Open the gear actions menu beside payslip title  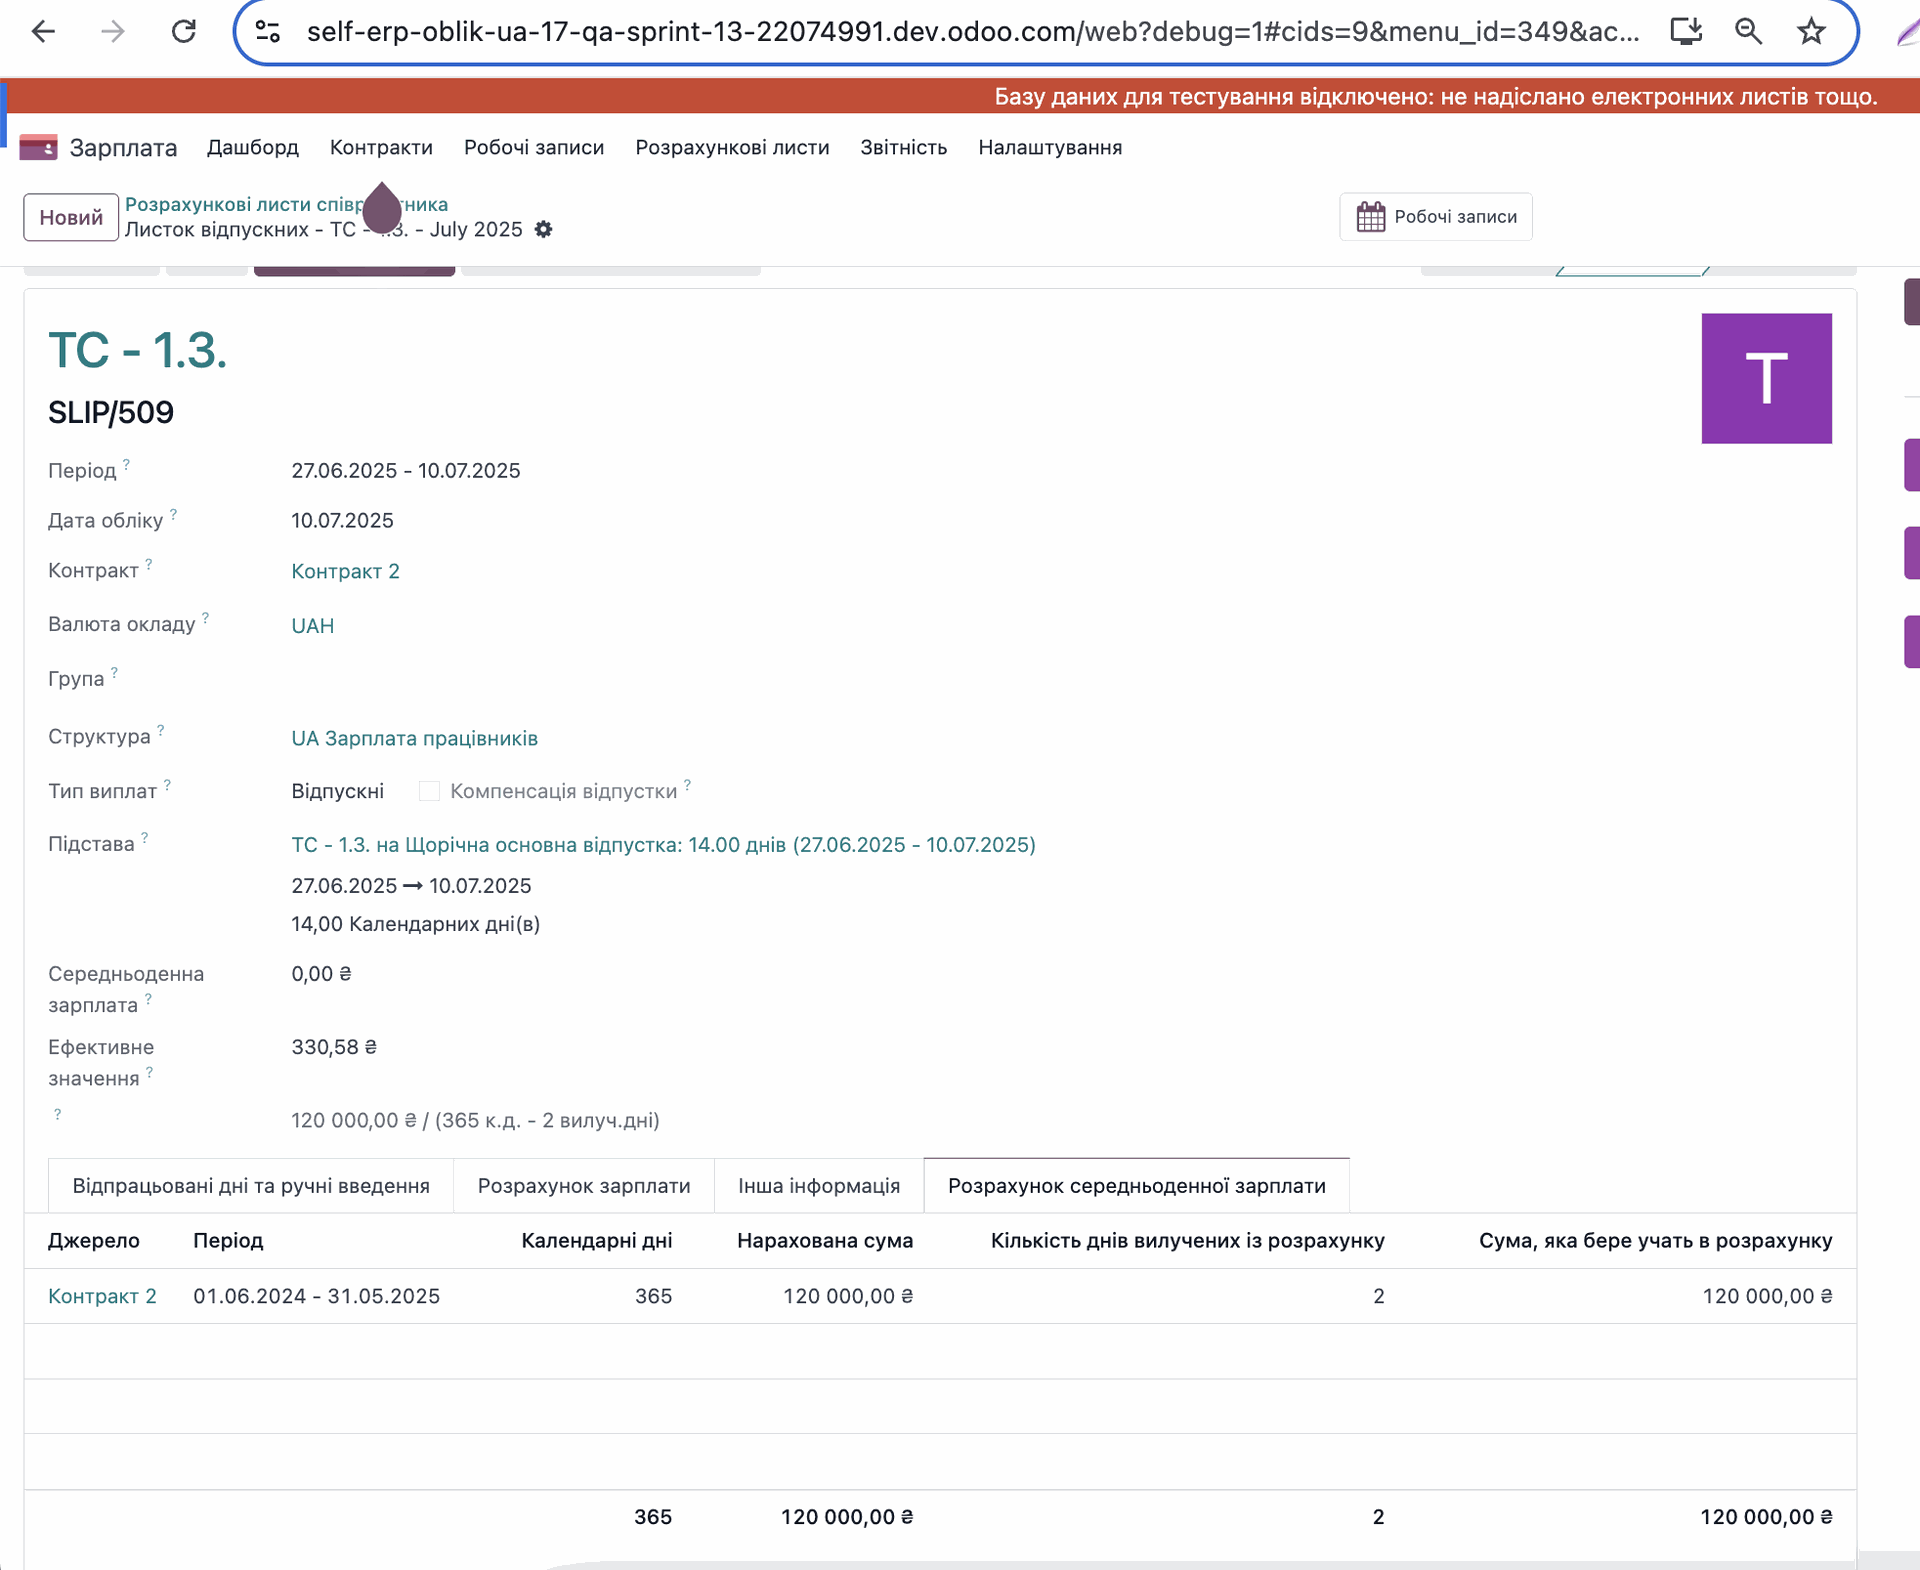point(543,229)
